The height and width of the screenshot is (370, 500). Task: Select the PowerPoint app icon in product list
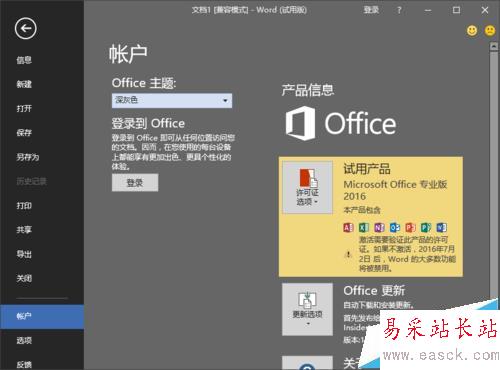(x=410, y=227)
